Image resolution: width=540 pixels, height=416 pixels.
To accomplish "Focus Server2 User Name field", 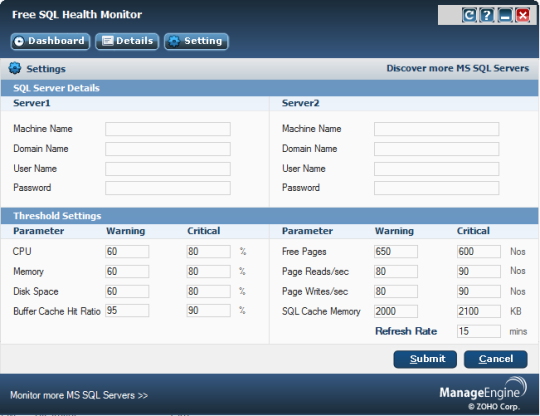I will (436, 169).
